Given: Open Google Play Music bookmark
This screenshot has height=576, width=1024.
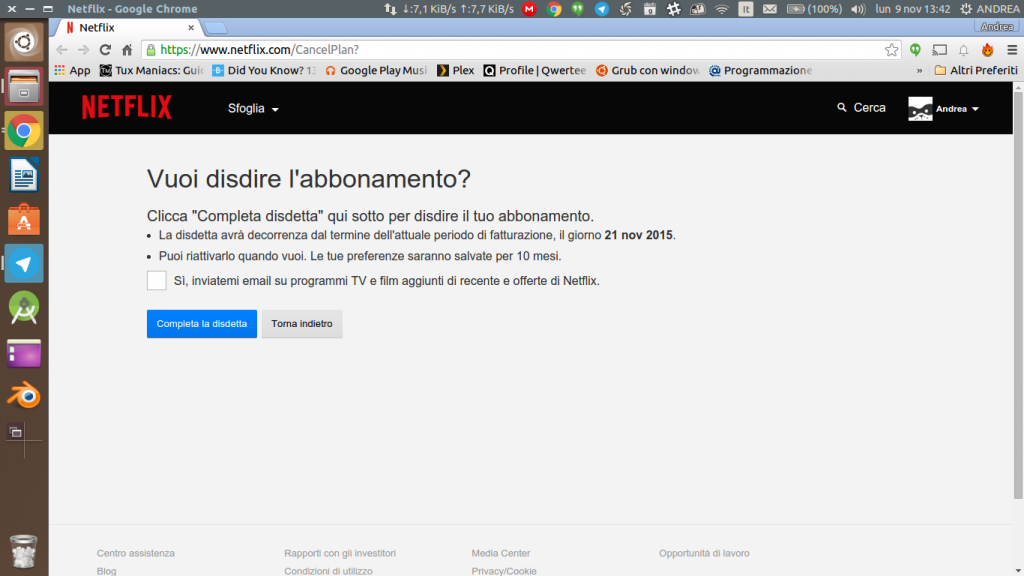Looking at the screenshot, I should (376, 71).
